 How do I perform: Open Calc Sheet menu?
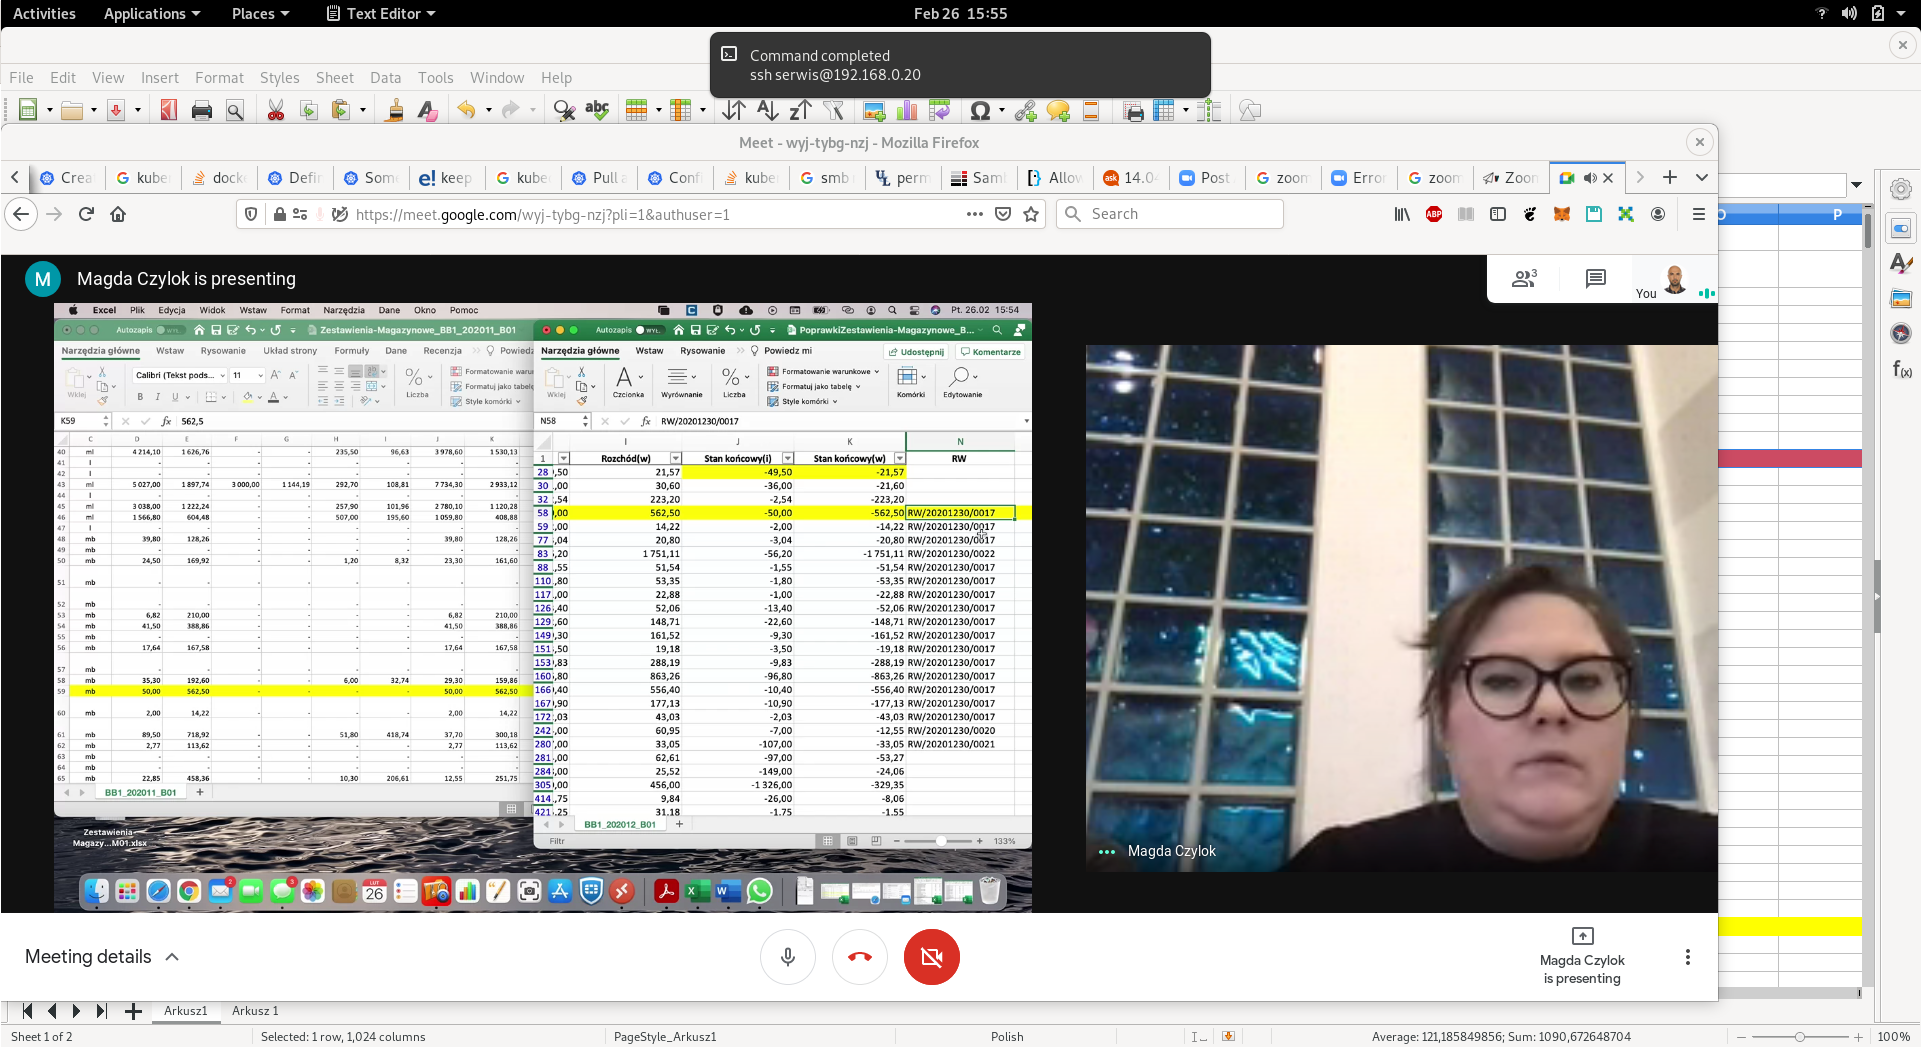(x=335, y=78)
